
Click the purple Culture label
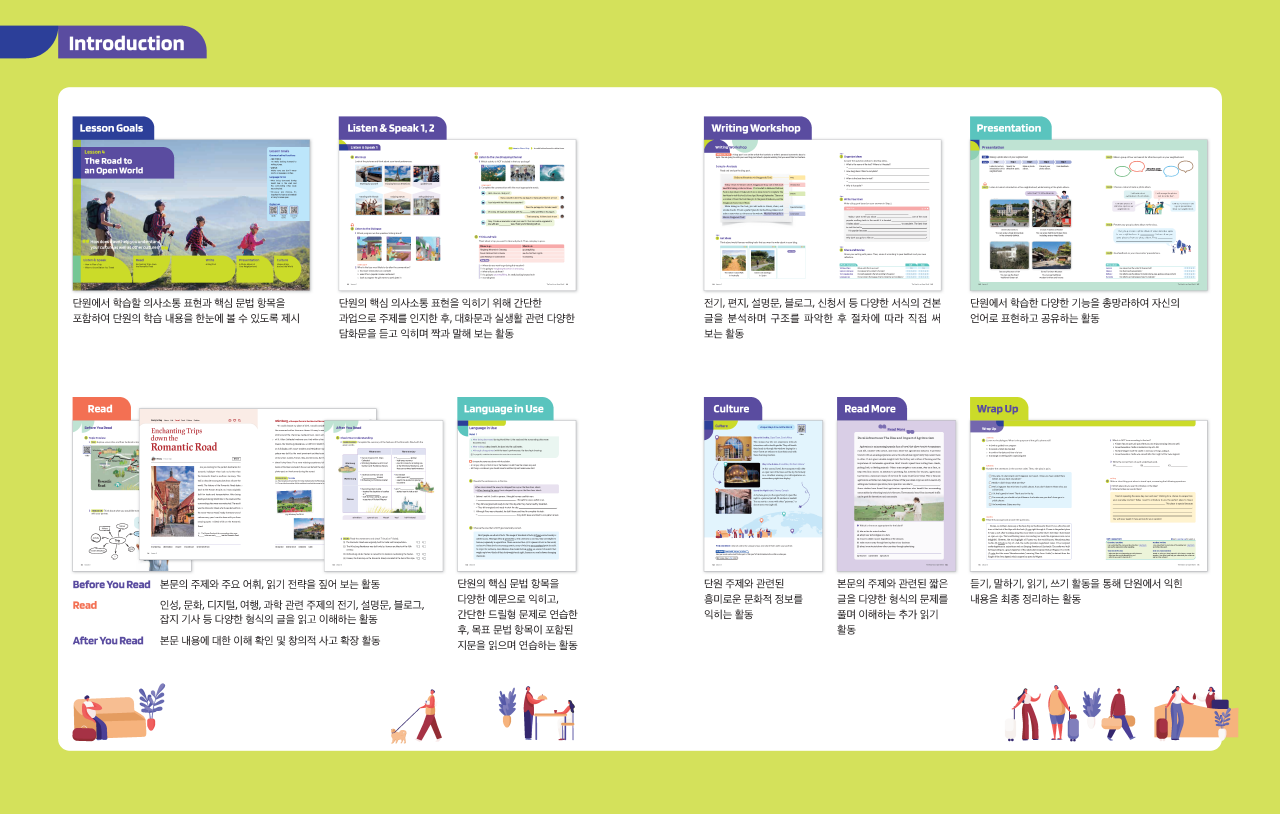pos(732,408)
